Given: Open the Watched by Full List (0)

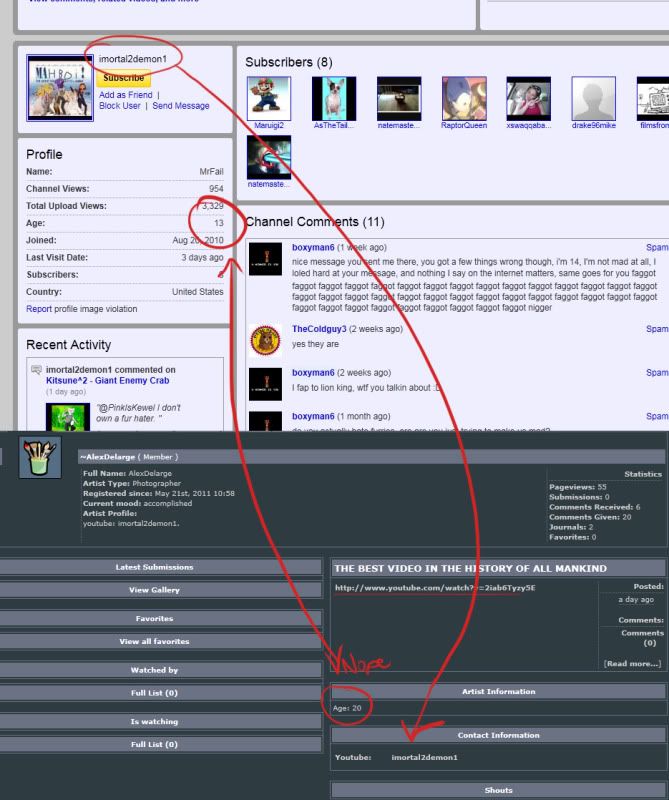Looking at the screenshot, I should [x=154, y=692].
